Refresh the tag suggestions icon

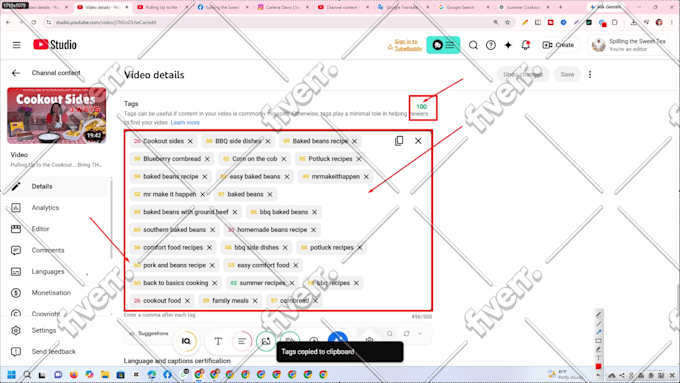coord(406,334)
